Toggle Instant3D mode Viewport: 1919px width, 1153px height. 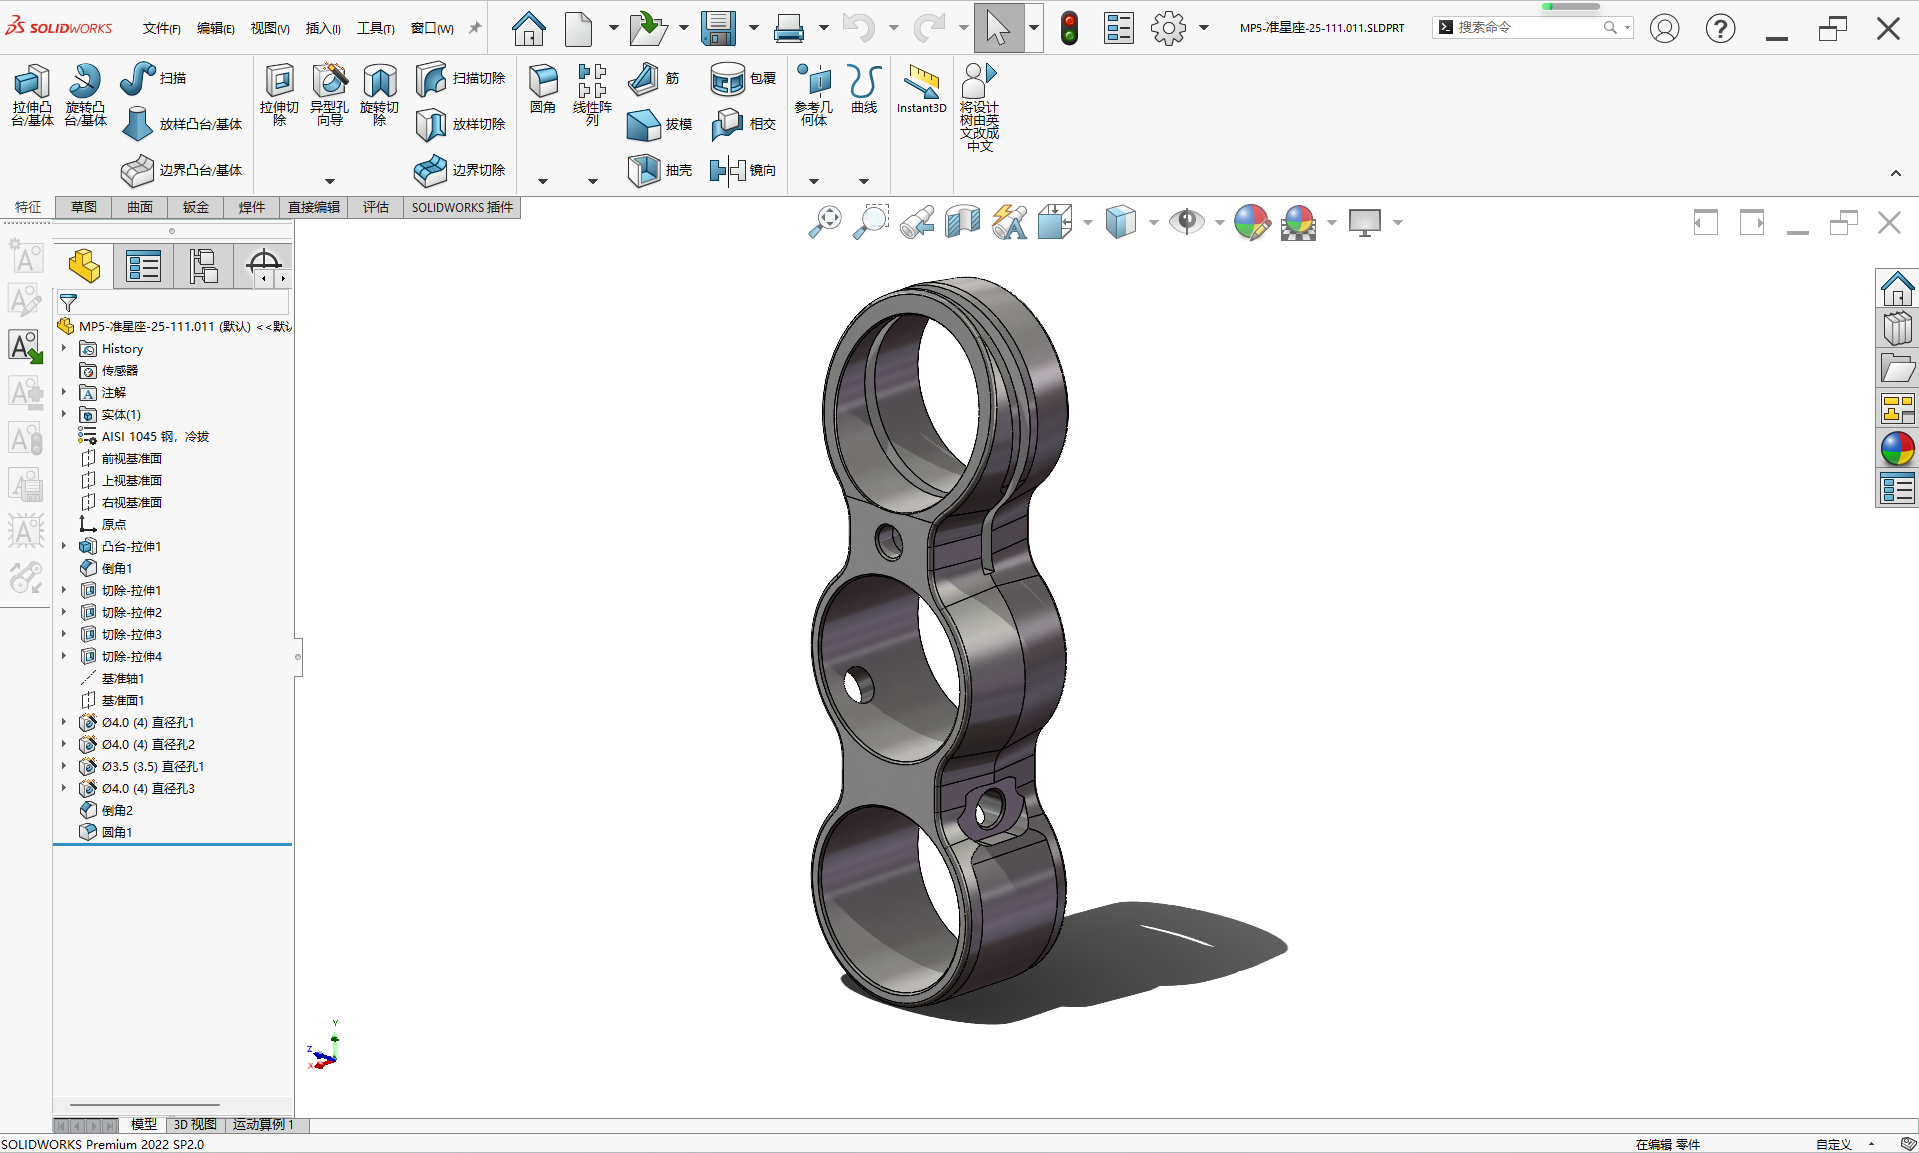tap(921, 90)
